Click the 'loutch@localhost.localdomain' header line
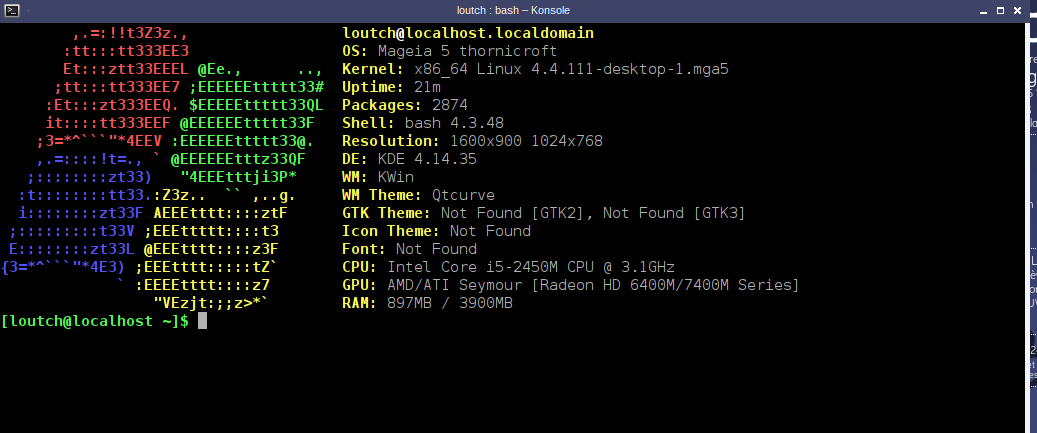 click(x=468, y=33)
